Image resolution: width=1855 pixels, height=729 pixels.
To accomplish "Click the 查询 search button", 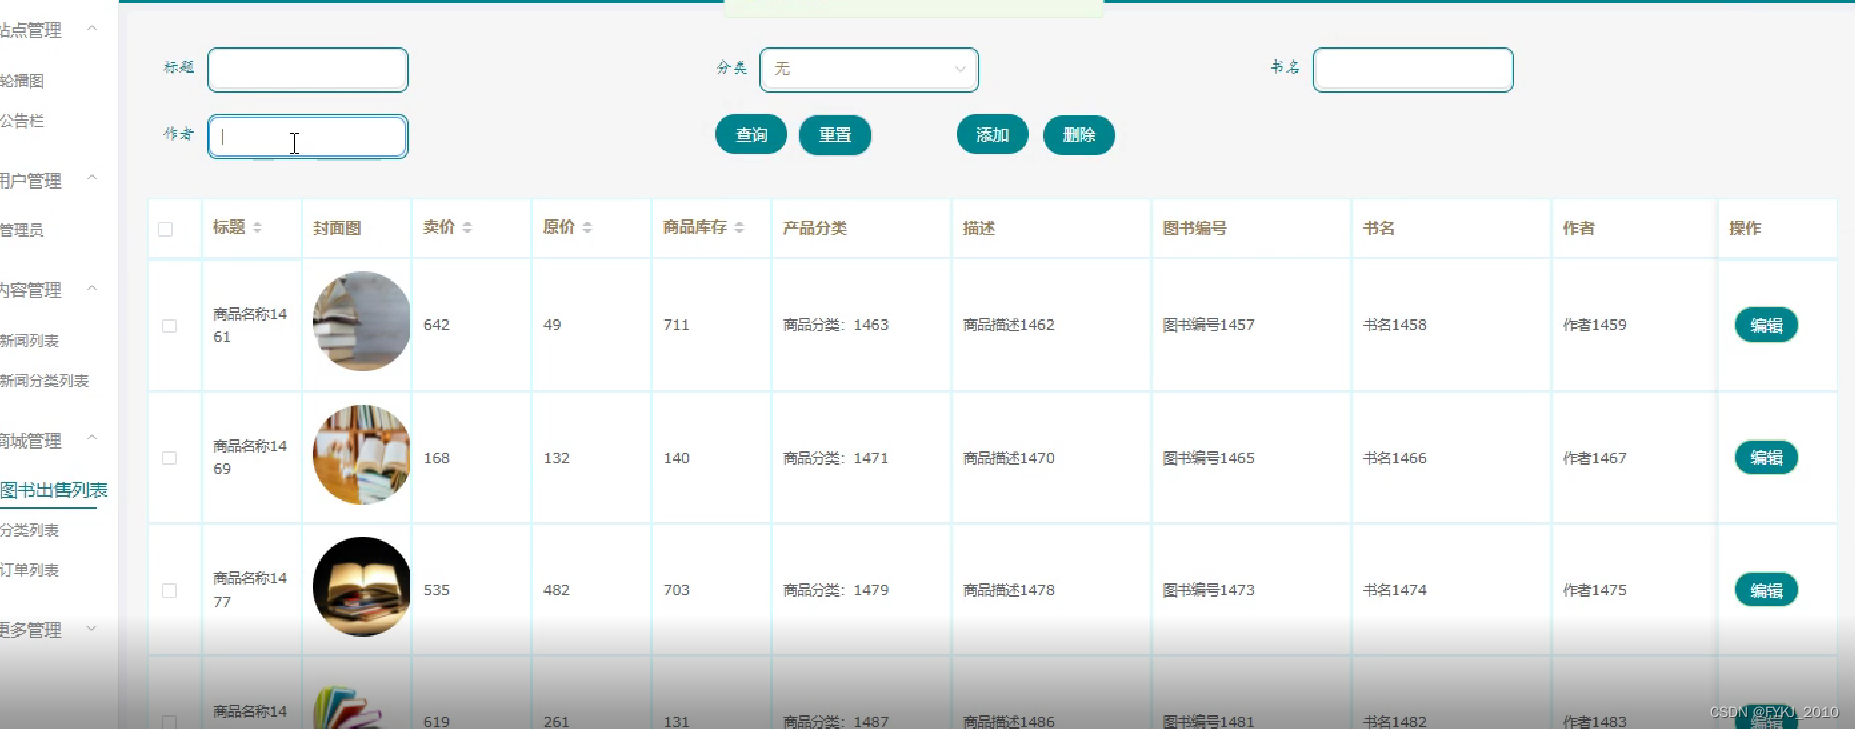I will 751,135.
